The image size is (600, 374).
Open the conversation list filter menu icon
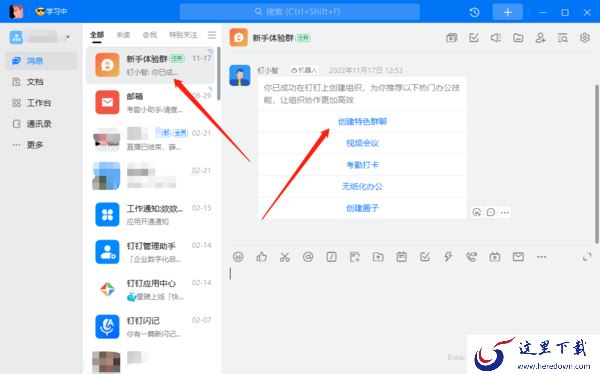coord(212,35)
